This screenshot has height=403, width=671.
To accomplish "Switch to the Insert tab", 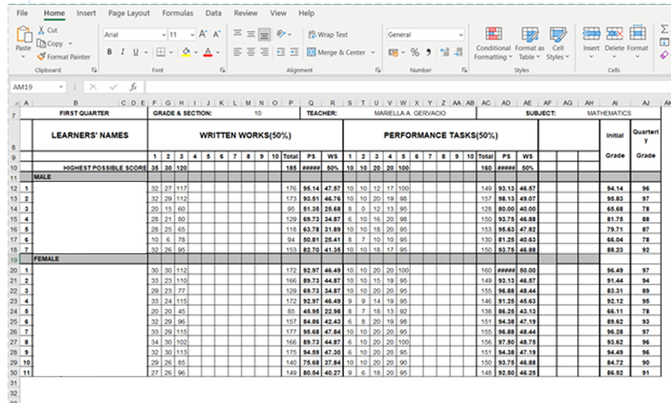I will pyautogui.click(x=86, y=13).
